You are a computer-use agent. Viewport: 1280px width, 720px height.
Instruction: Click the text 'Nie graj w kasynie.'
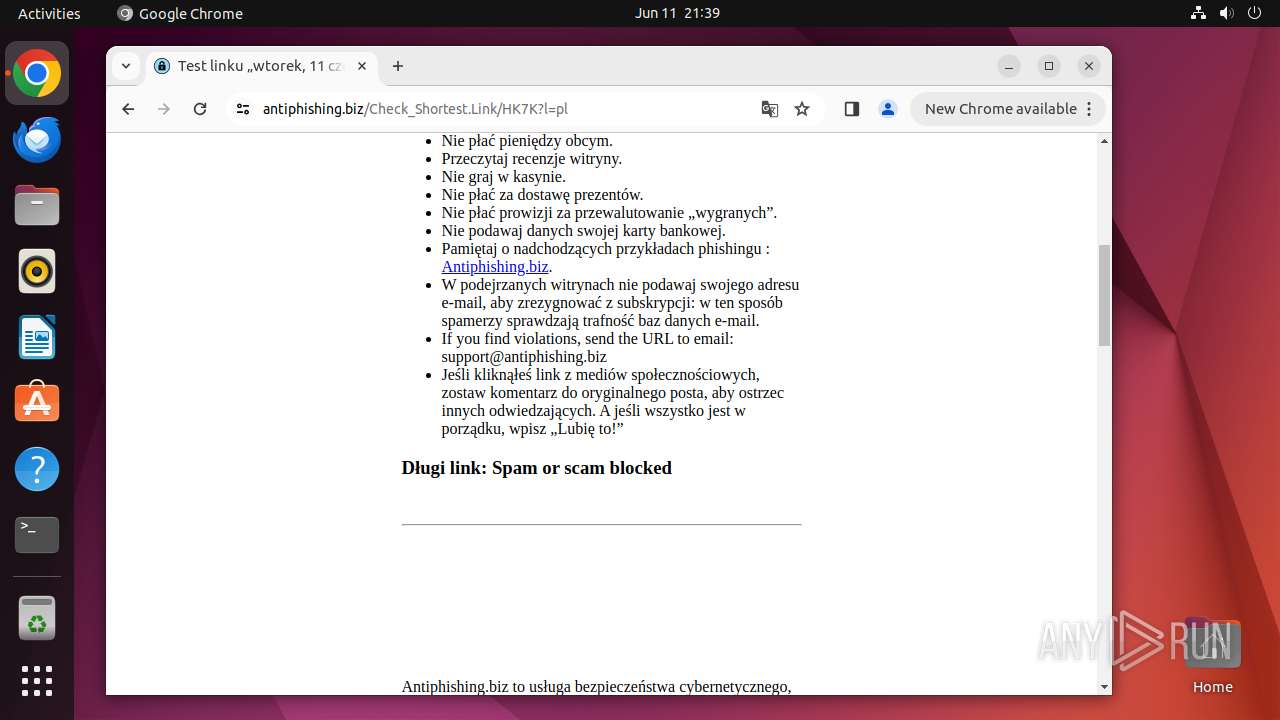point(504,177)
